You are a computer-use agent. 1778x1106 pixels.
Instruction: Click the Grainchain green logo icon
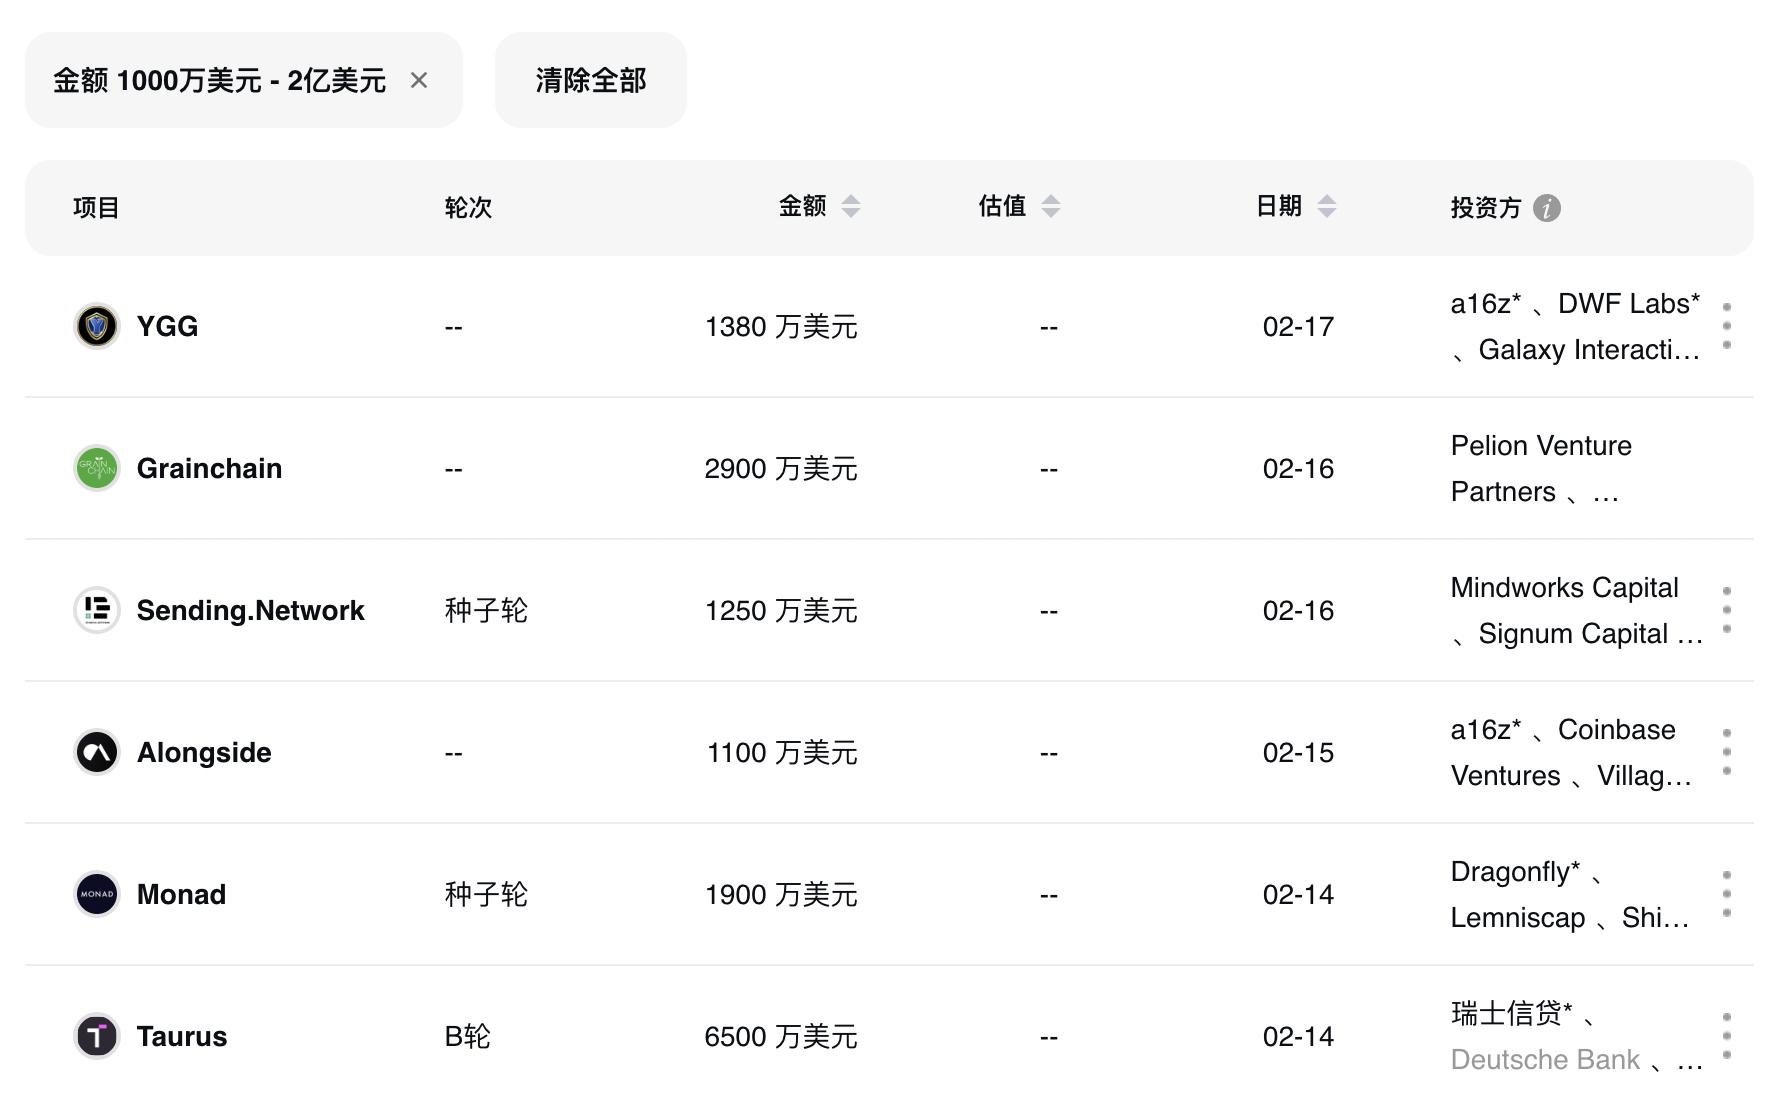[x=97, y=468]
